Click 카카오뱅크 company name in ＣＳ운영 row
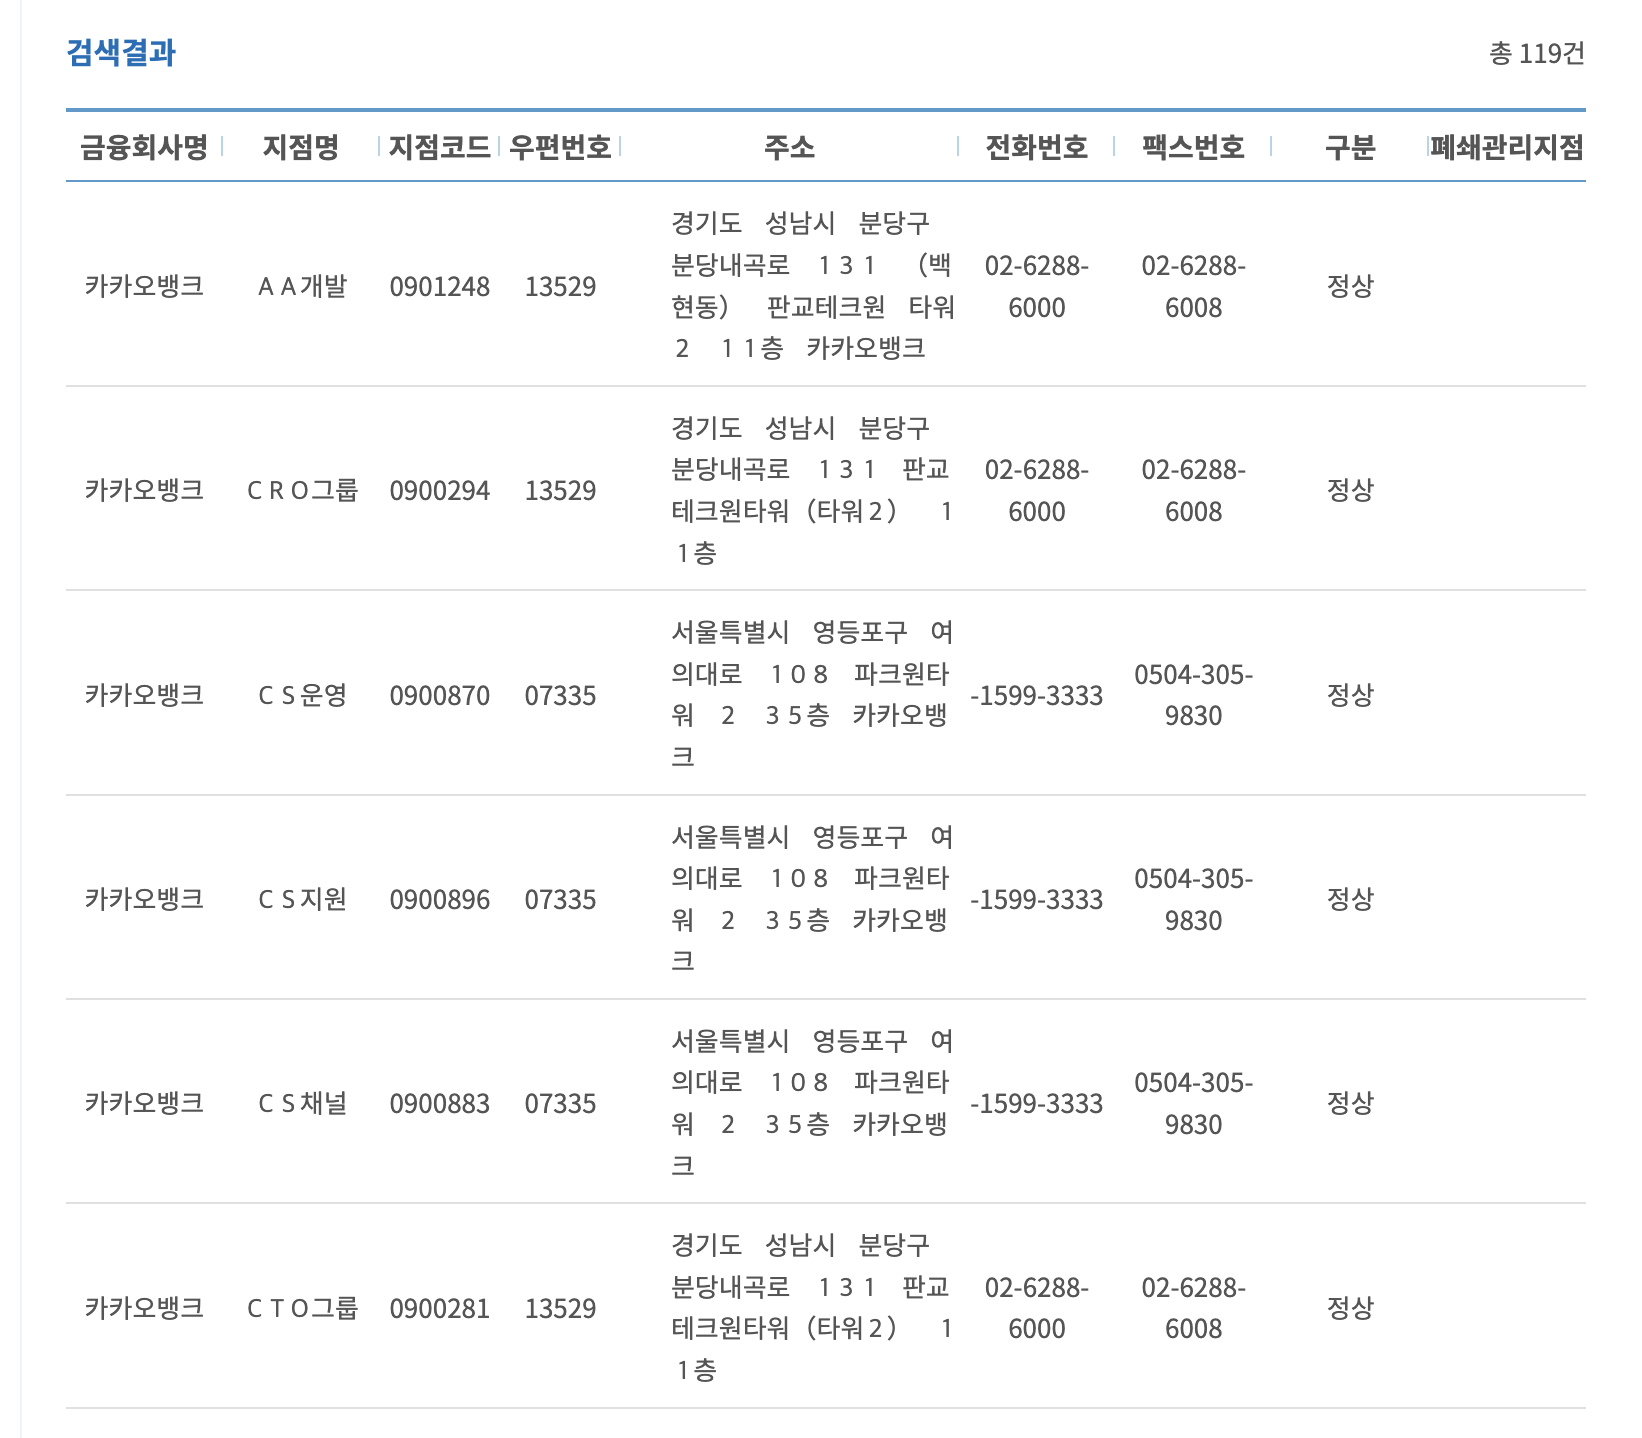This screenshot has height=1438, width=1642. [x=144, y=695]
